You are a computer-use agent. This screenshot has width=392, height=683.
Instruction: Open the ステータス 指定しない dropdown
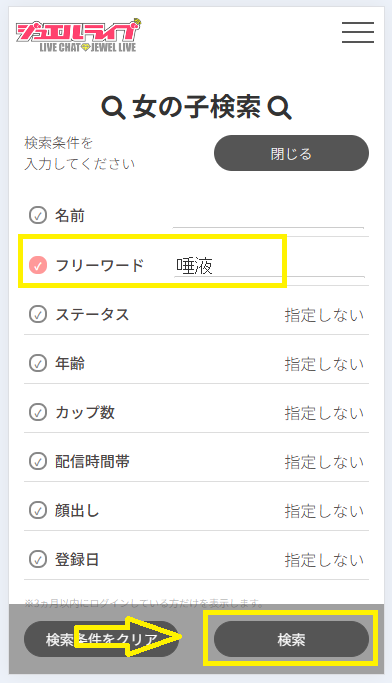[x=324, y=314]
